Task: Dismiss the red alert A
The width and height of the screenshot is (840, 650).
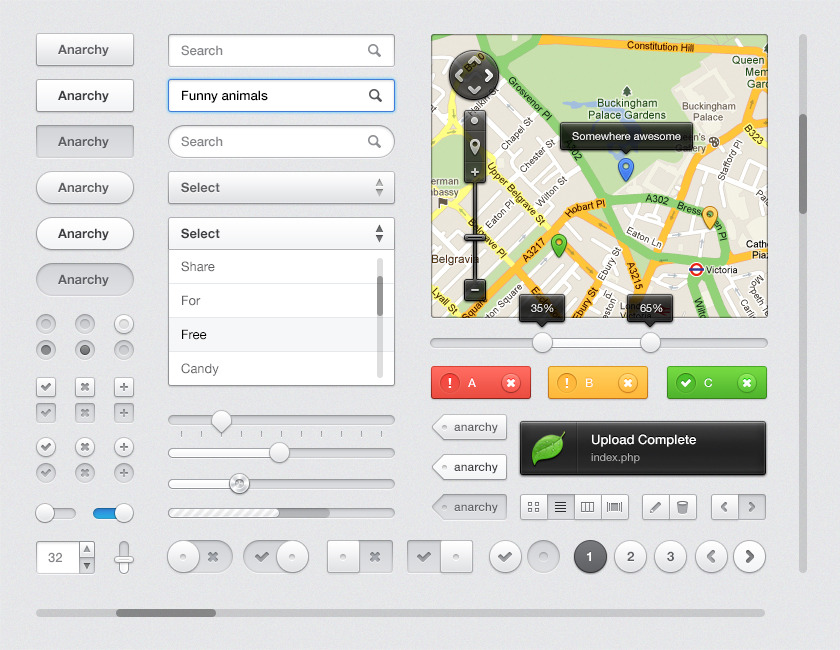Action: [x=511, y=383]
